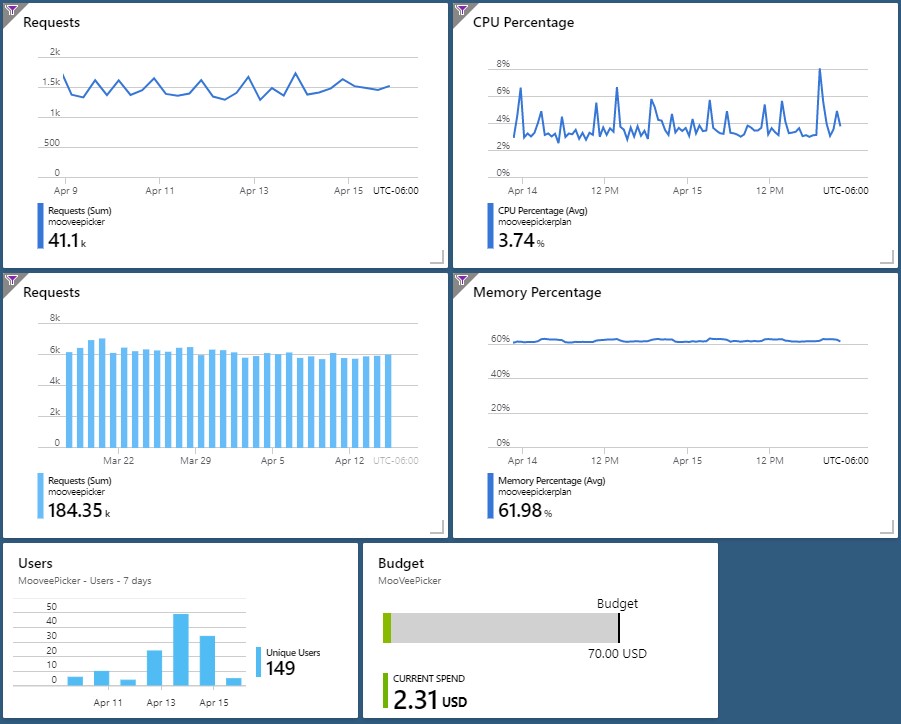Viewport: 901px width, 724px height.
Task: Click resize handle of Requests bar chart tile
Action: pos(437,527)
